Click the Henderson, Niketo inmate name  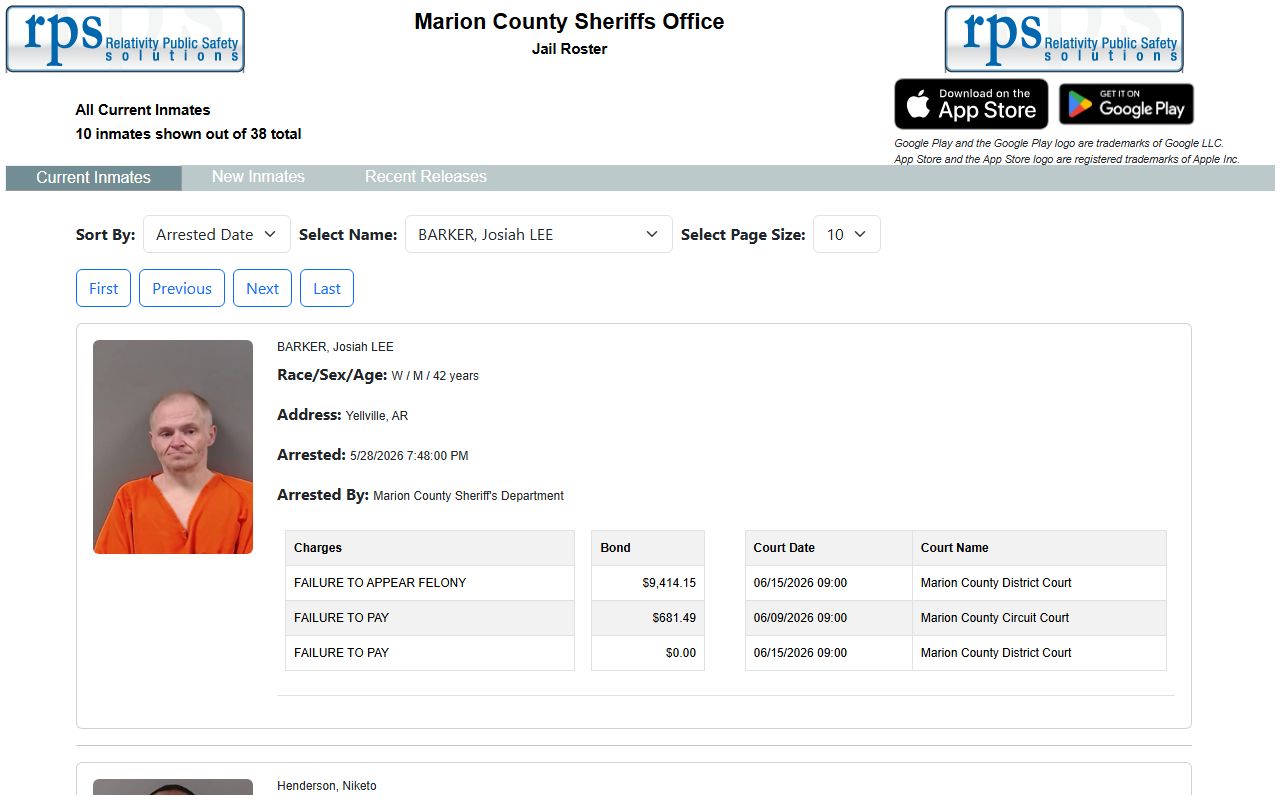327,786
